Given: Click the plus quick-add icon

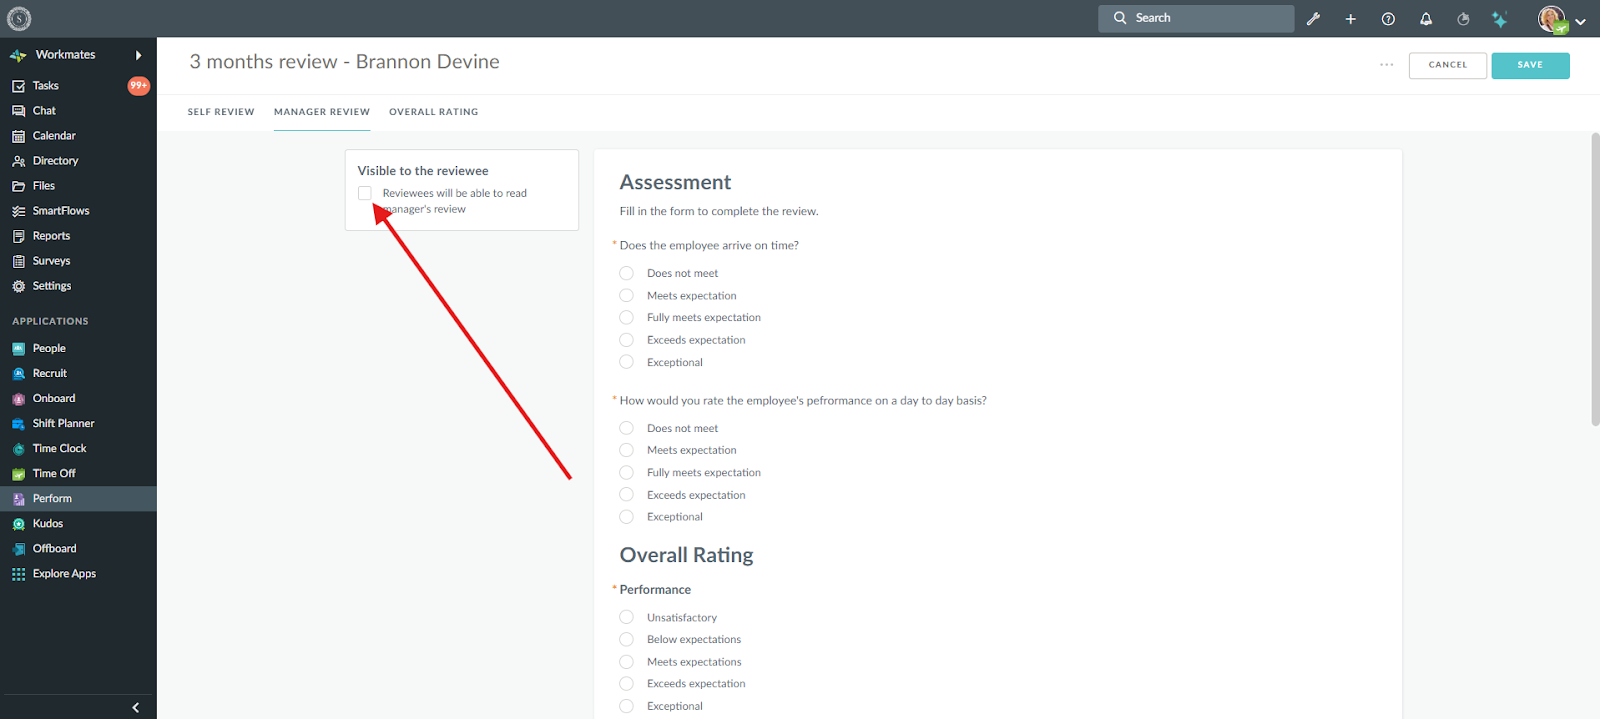Looking at the screenshot, I should tap(1350, 19).
